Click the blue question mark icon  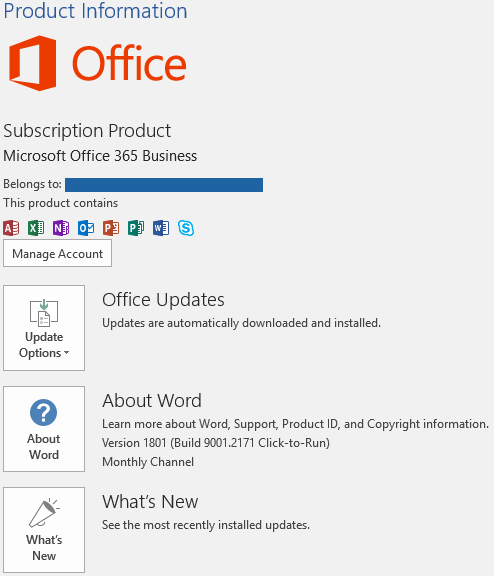click(43, 413)
